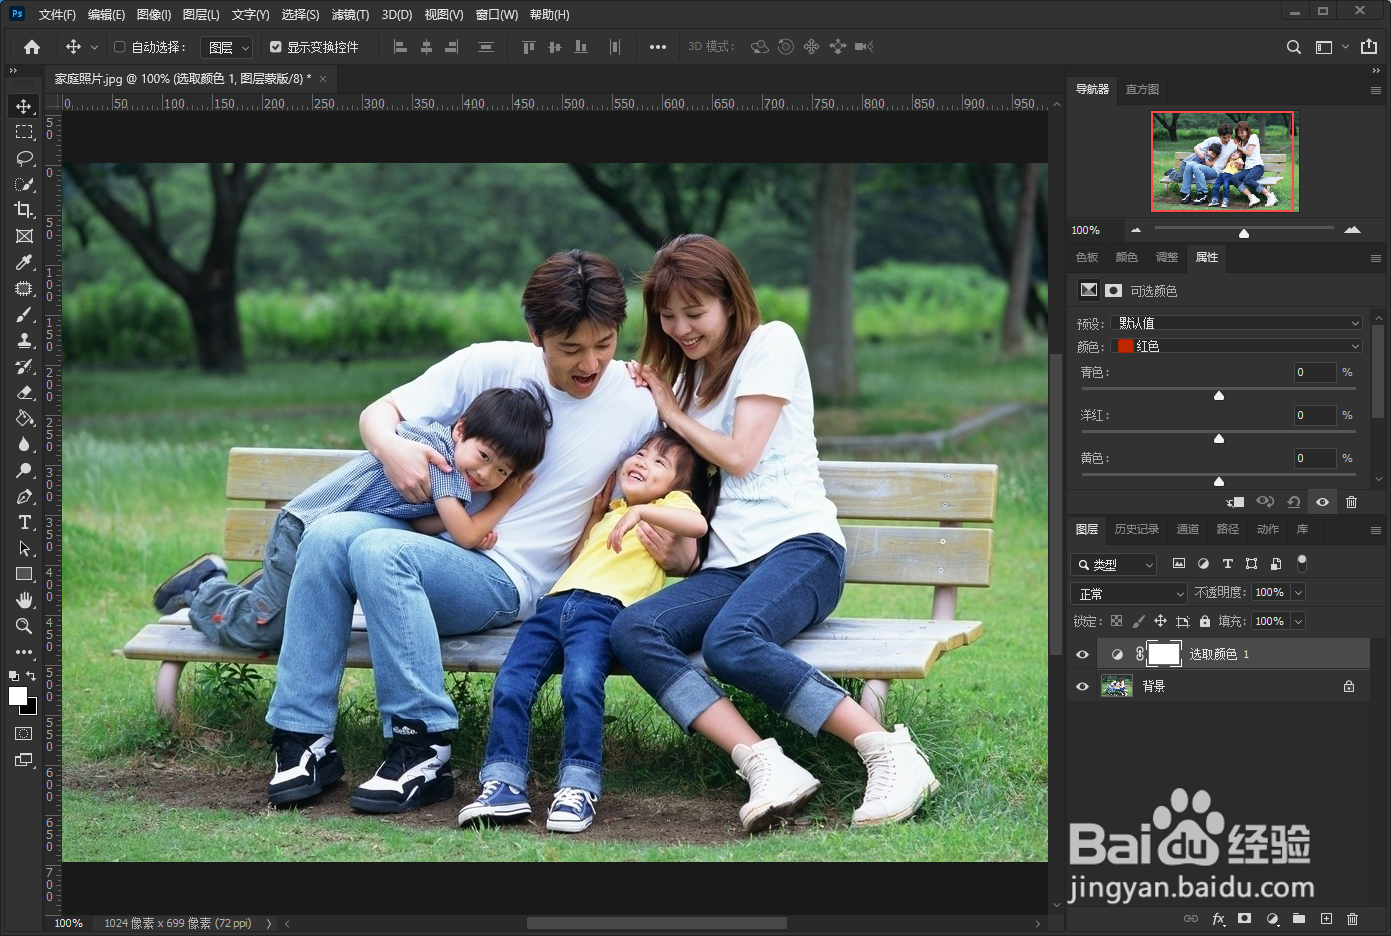Switch to the 调整 tab
Screen dimensions: 1391x936
coord(1167,257)
